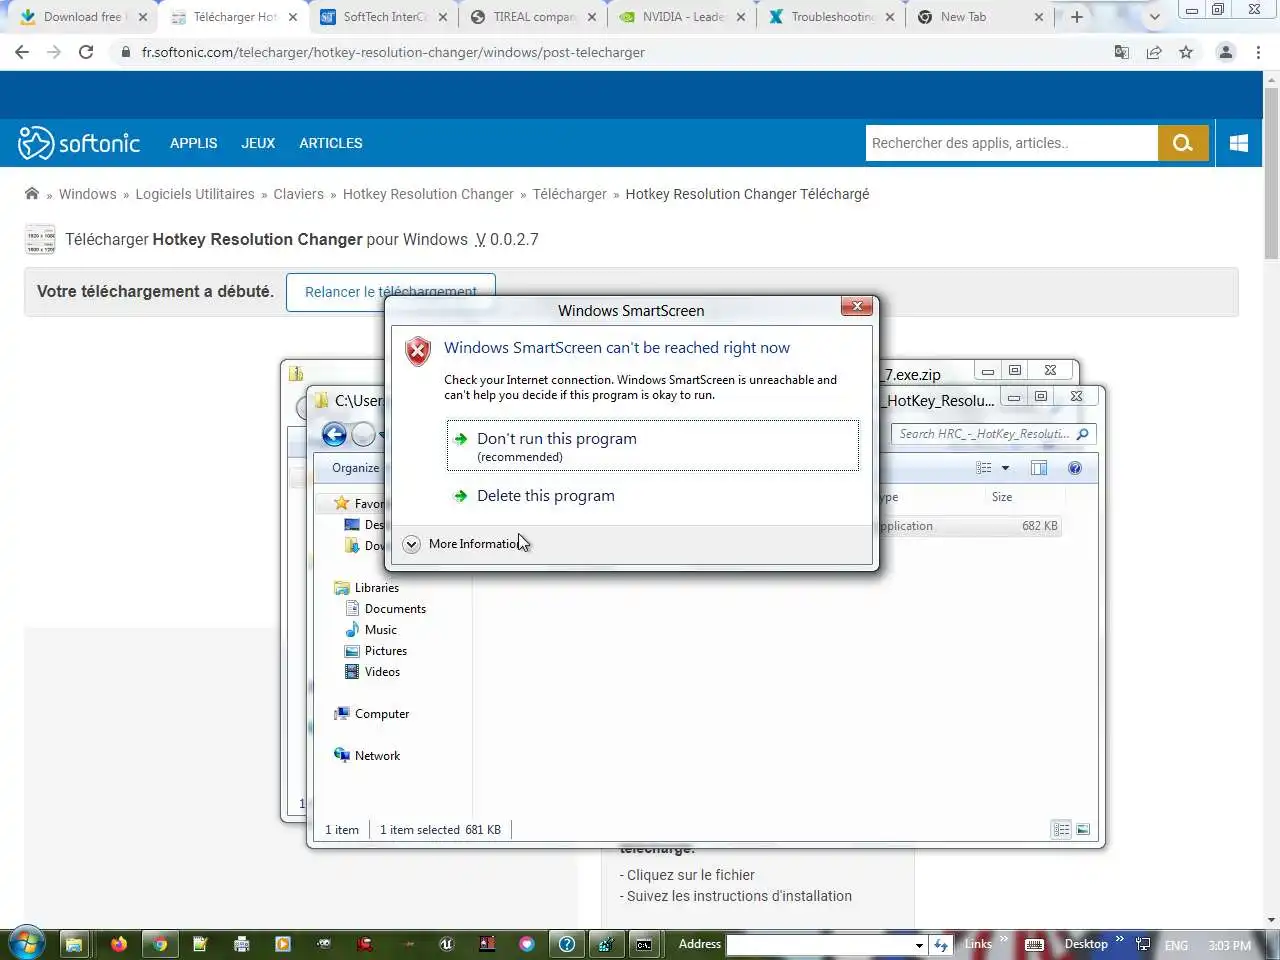Follow the Logiciels Utilitaires breadcrumb link

pyautogui.click(x=195, y=194)
